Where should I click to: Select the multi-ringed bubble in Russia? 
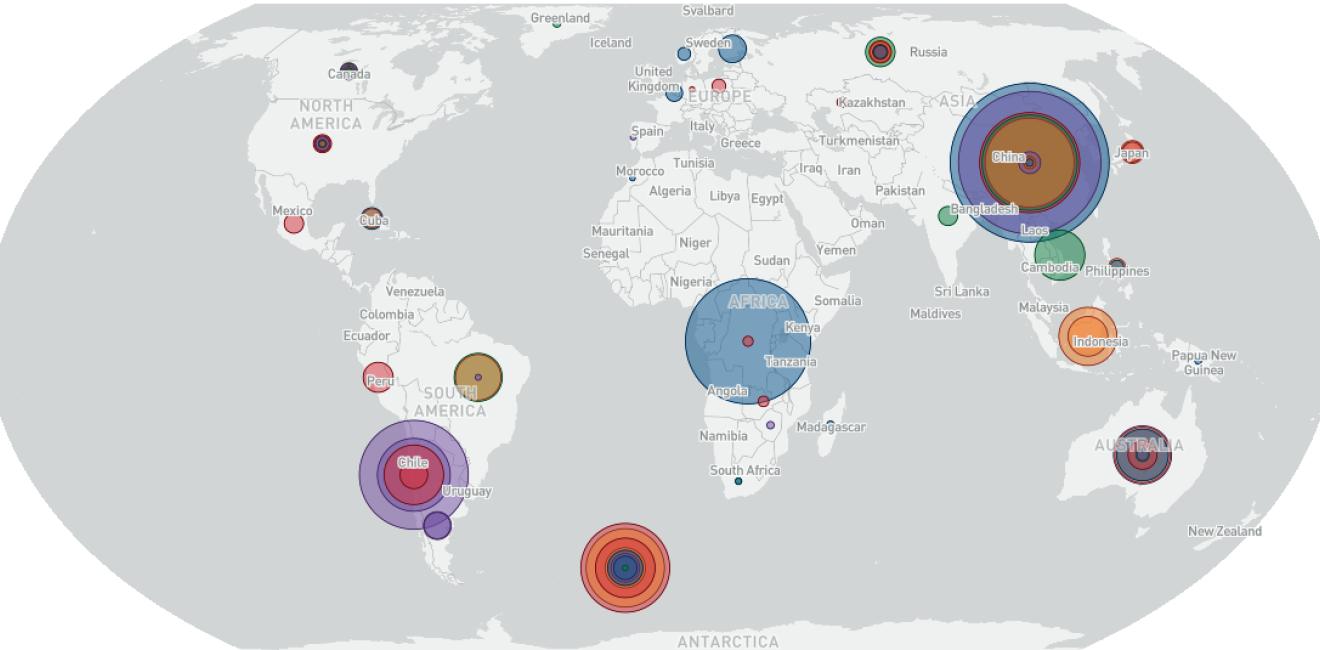878,52
